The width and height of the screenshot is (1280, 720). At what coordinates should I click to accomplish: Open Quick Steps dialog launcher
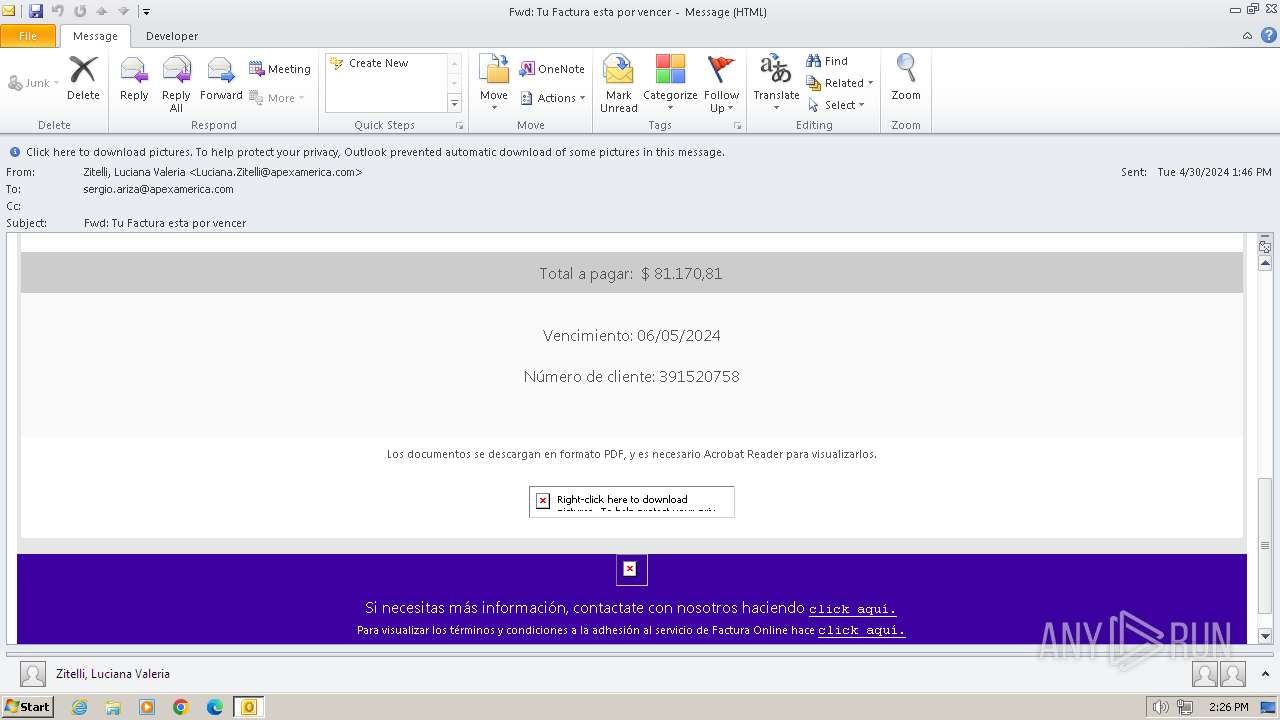[460, 126]
